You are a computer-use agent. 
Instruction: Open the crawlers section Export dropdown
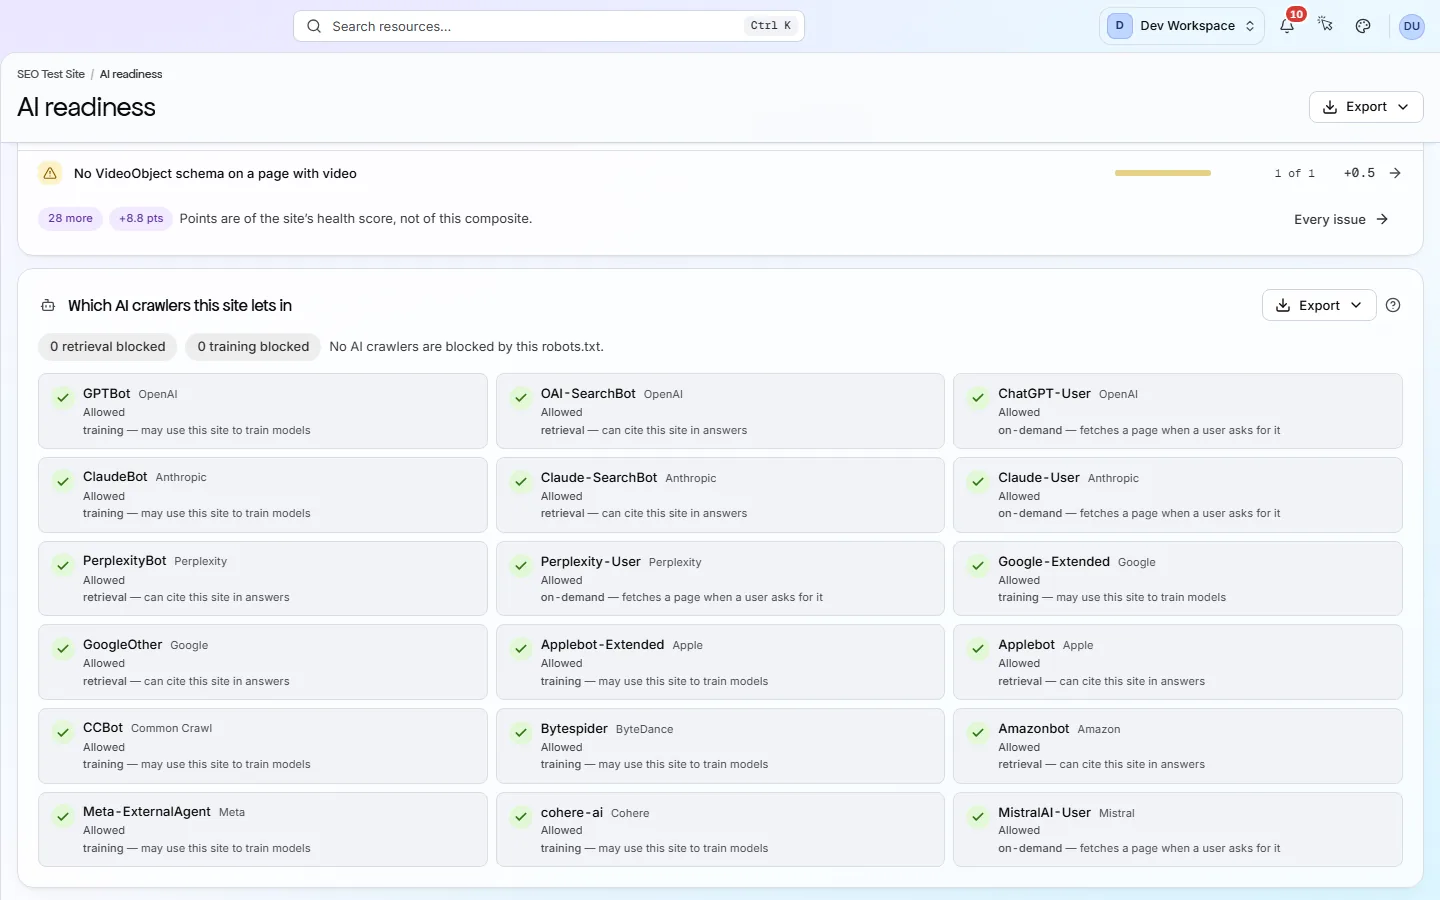point(1319,305)
